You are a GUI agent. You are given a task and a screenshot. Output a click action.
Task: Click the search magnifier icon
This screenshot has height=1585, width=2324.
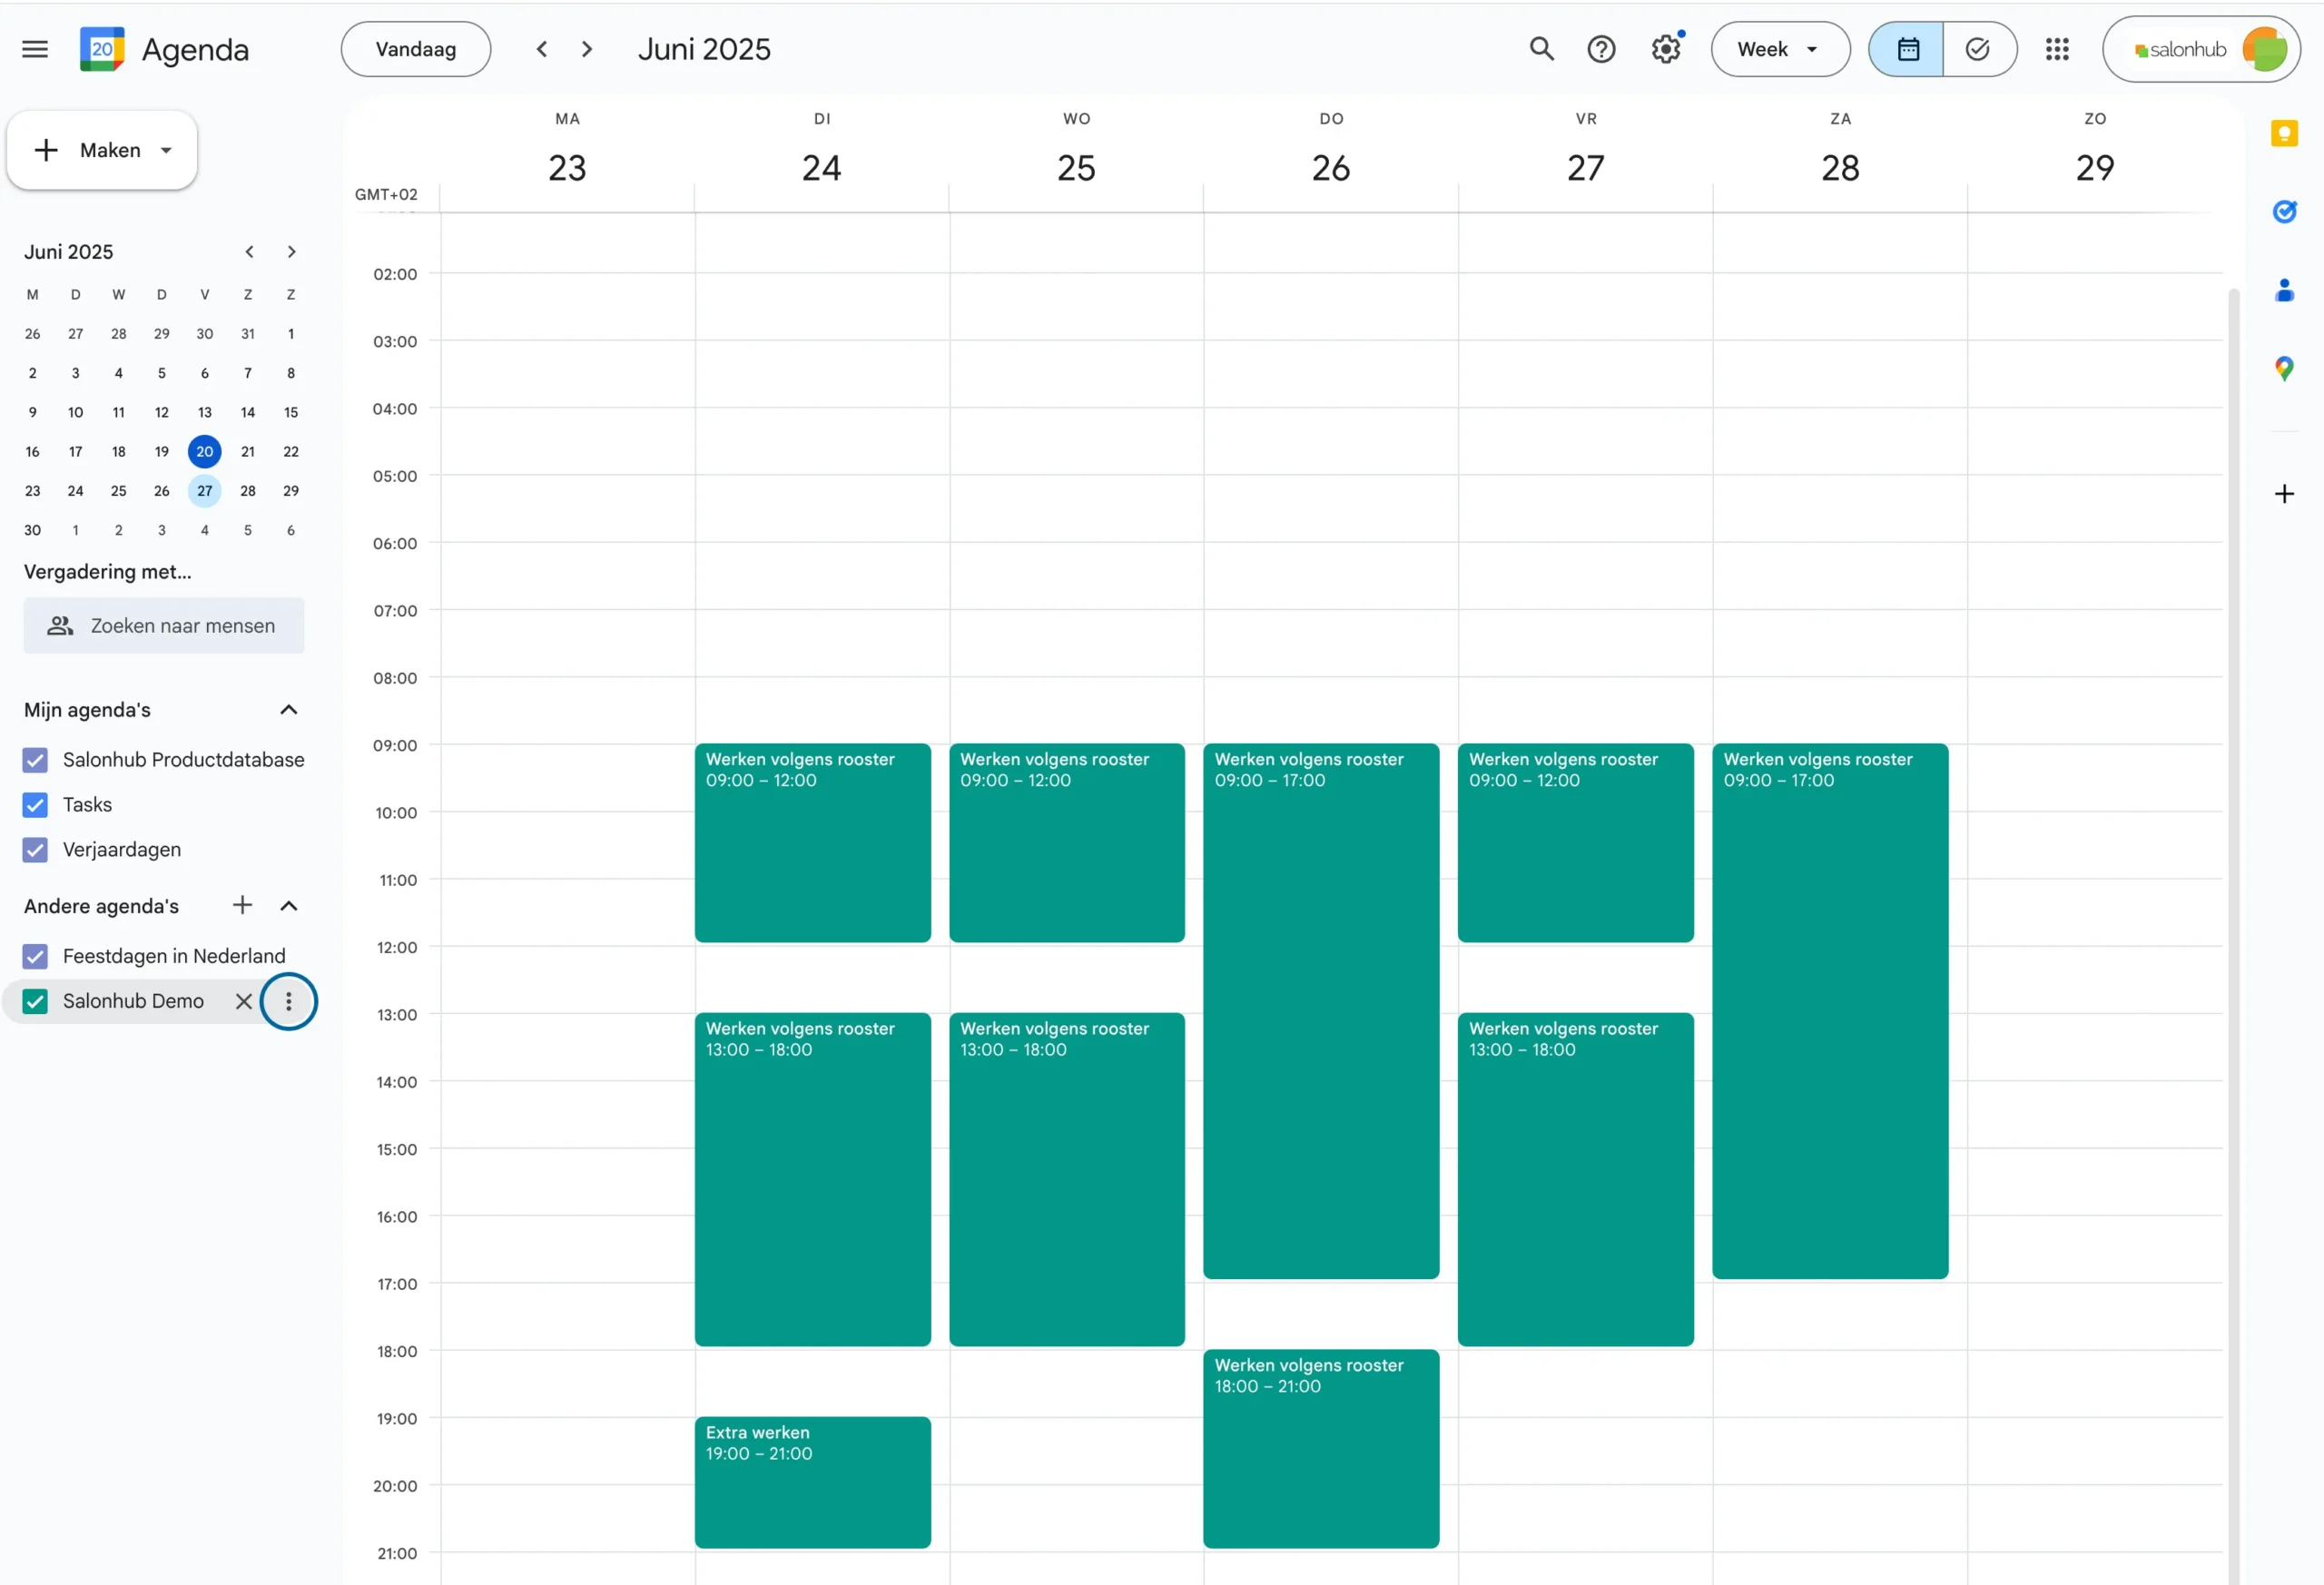[1541, 49]
